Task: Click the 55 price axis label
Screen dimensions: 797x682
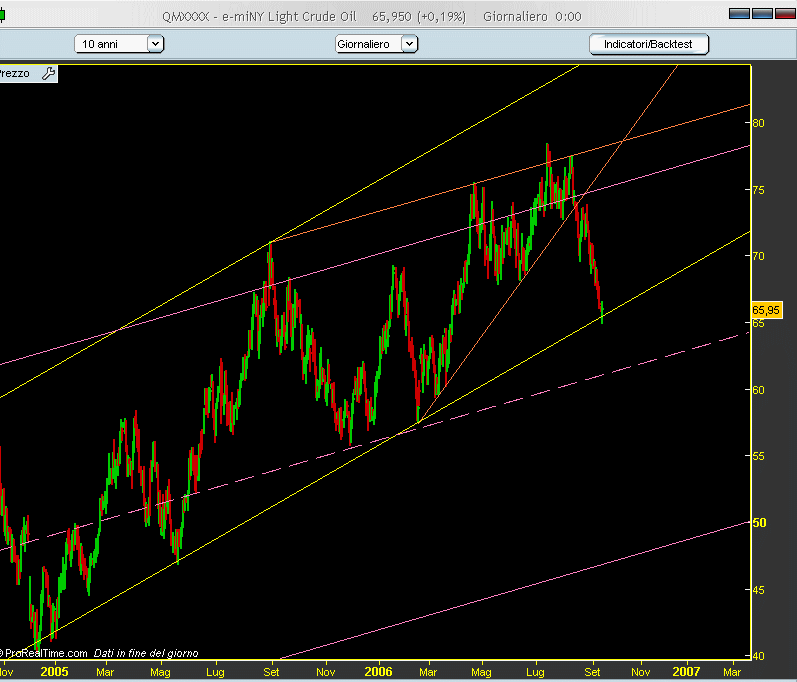Action: coord(758,456)
